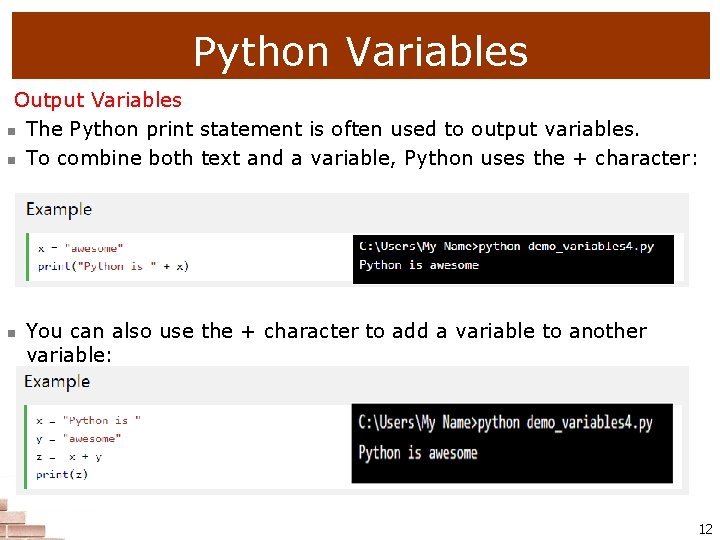This screenshot has height=540, width=720.
Task: Click the first "Example" heading
Action: [59, 209]
